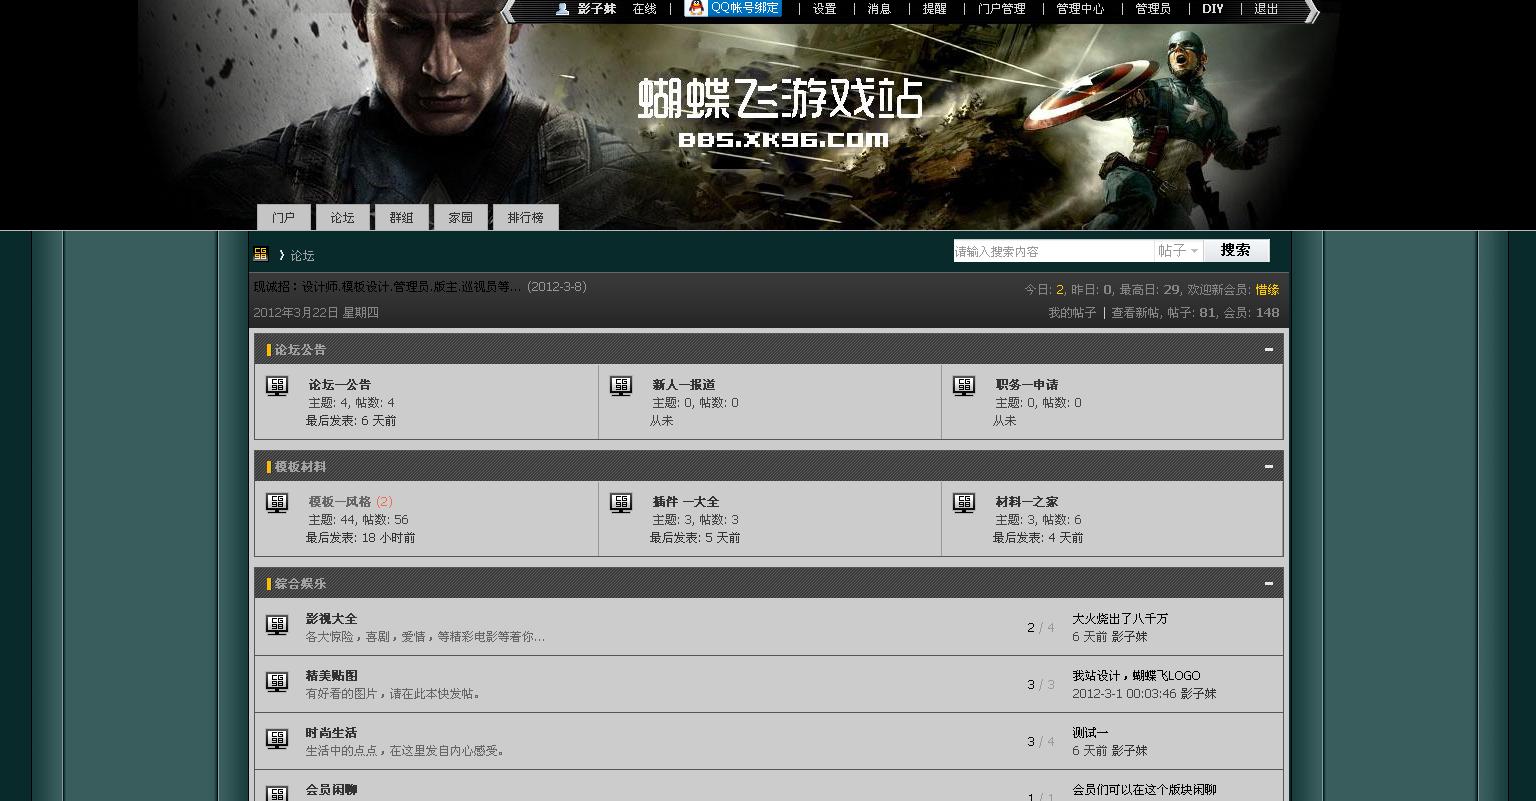Click the 搜索 button

1236,250
